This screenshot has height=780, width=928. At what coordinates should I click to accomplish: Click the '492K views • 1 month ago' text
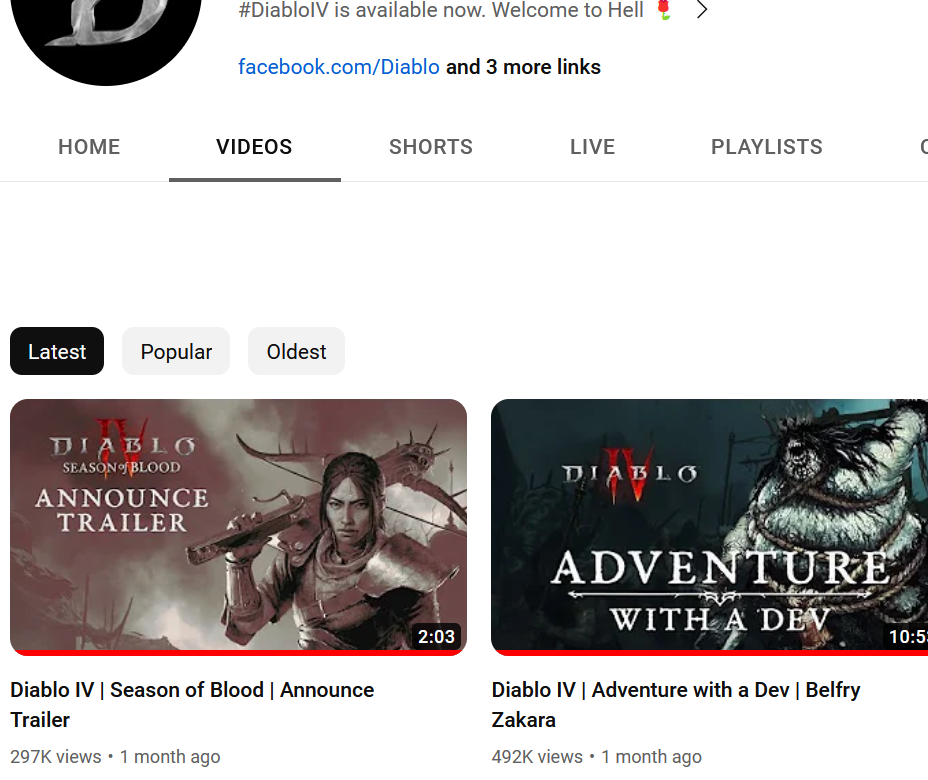597,756
